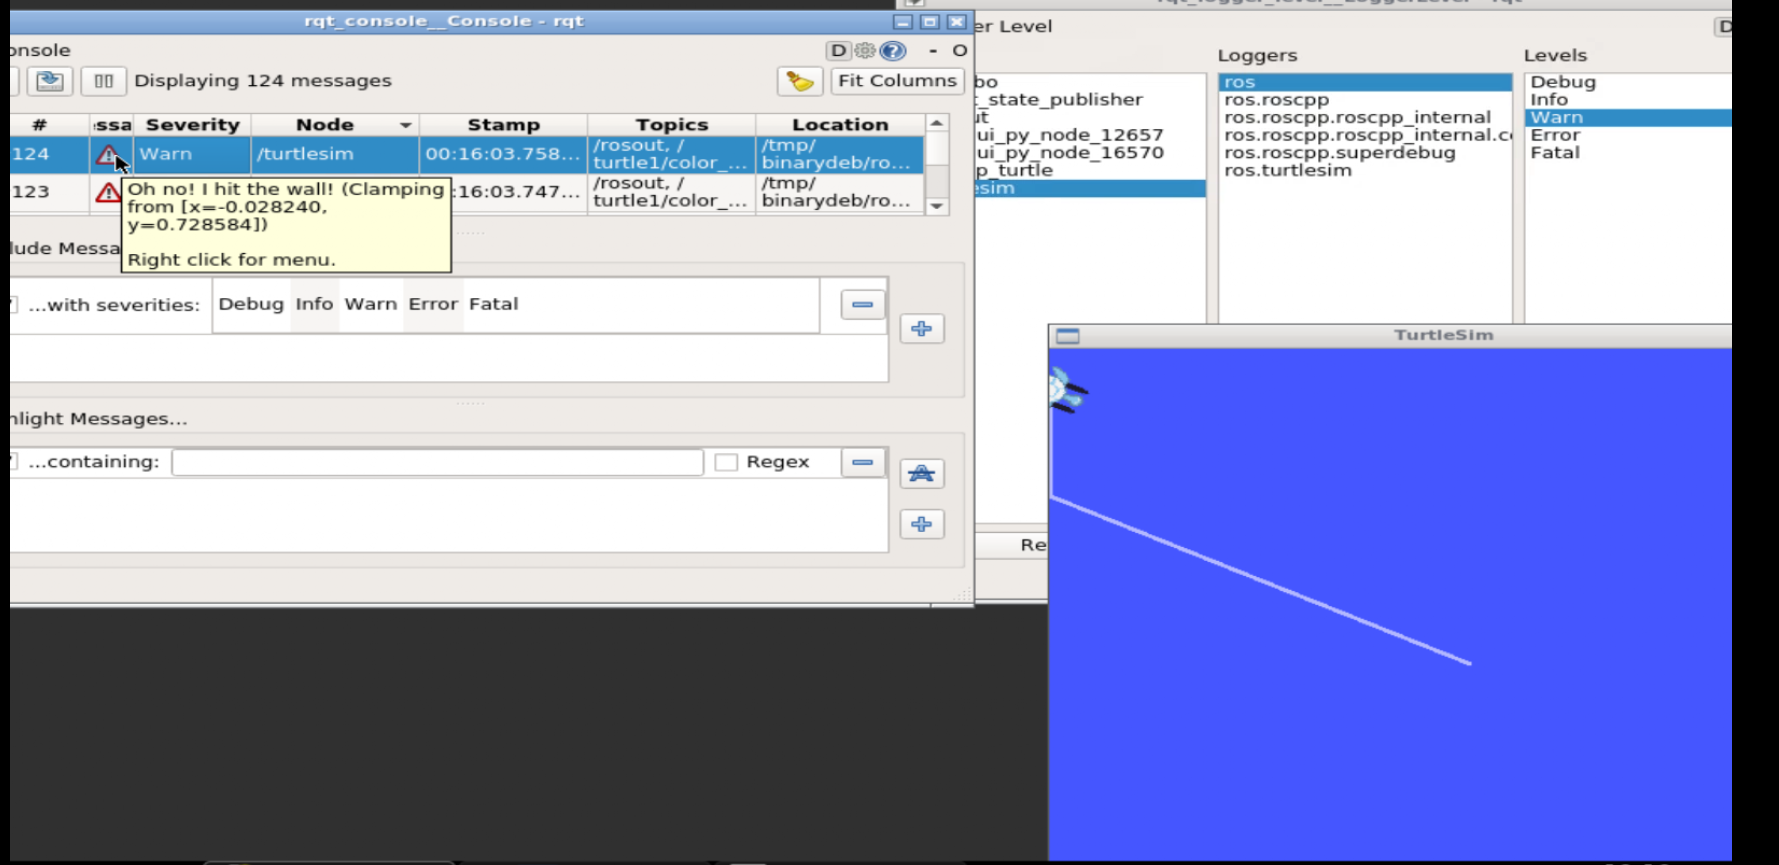
Task: Select the ros.roscpp.roscpp_internal logger
Action: pyautogui.click(x=1357, y=118)
